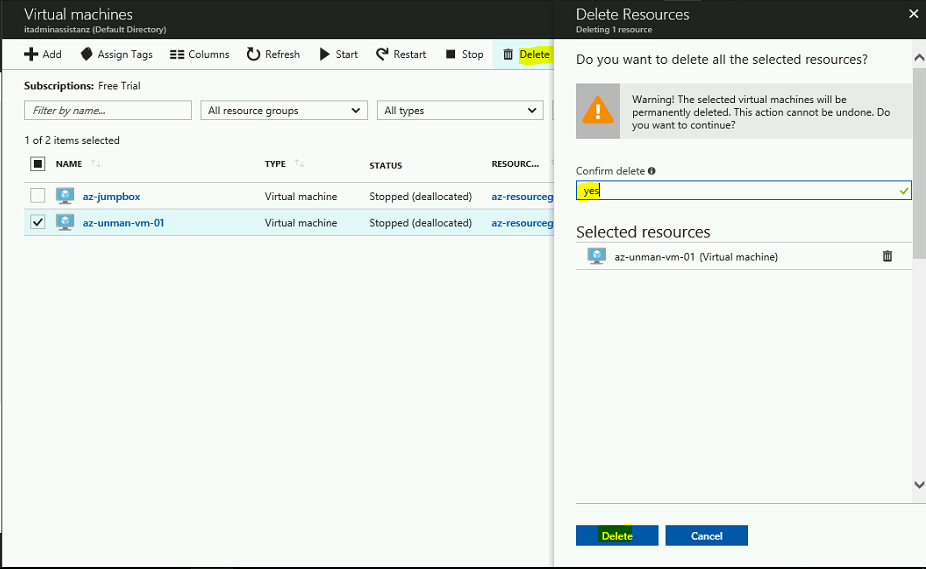Close the Delete Resources panel
The width and height of the screenshot is (926, 569).
point(914,14)
